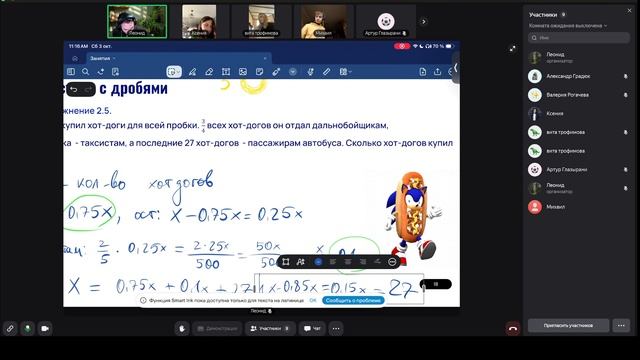Image resolution: width=640 pixels, height=360 pixels.
Task: Click the bookmark page icon in notes toolbar
Action: [x=116, y=72]
